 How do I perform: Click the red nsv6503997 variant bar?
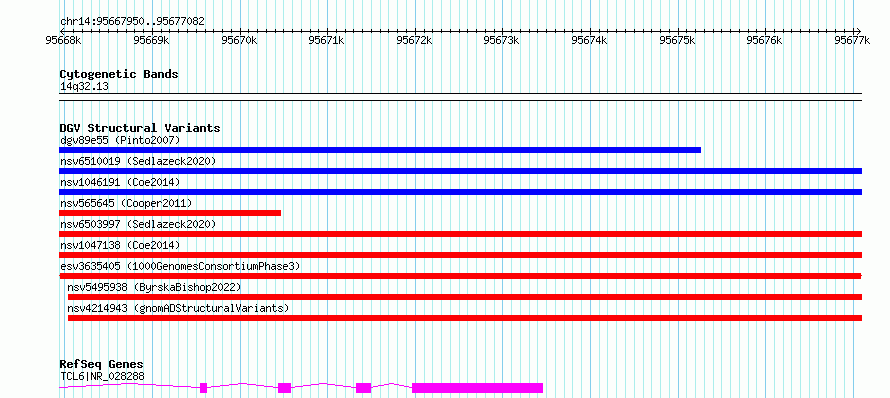tap(460, 234)
